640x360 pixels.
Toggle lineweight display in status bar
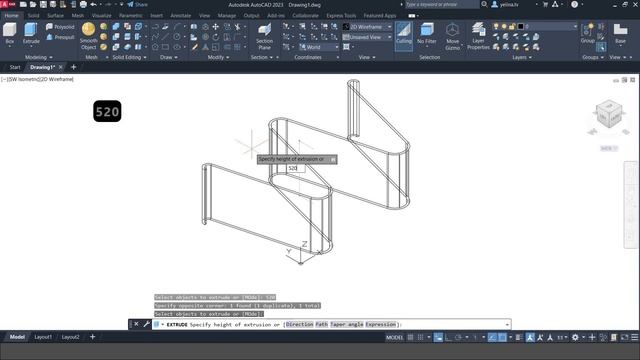click(x=518, y=337)
